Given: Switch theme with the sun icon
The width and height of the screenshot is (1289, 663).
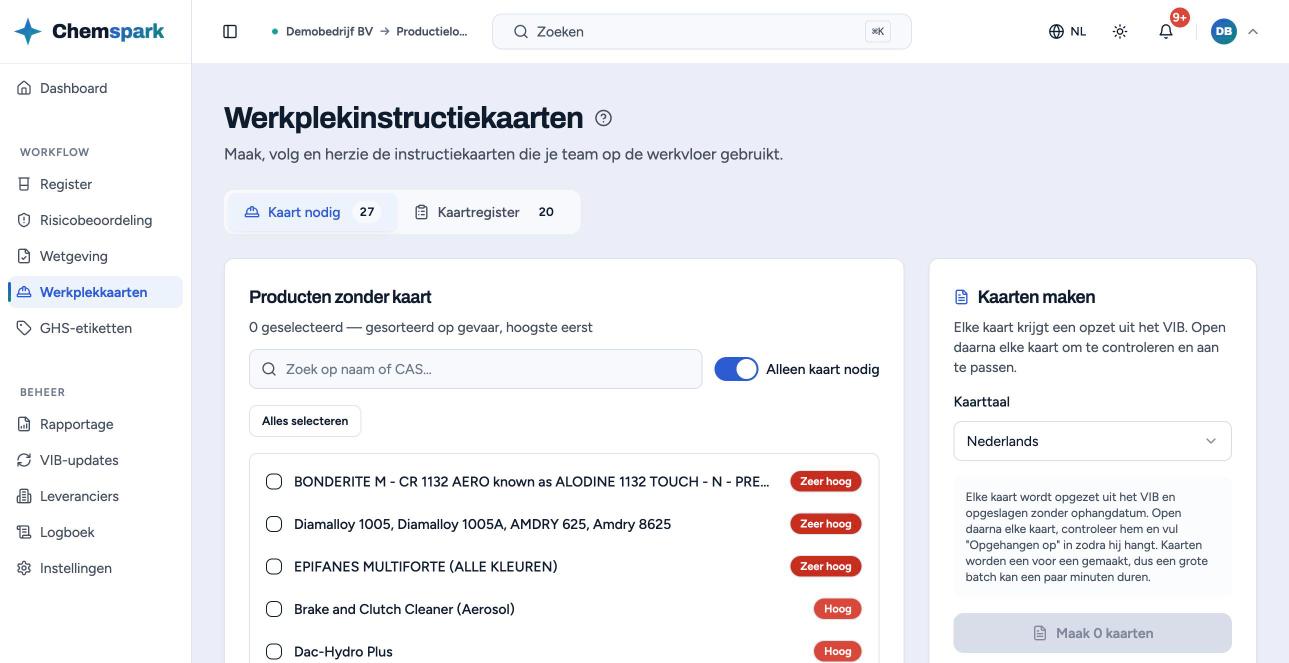Looking at the screenshot, I should click(x=1120, y=31).
